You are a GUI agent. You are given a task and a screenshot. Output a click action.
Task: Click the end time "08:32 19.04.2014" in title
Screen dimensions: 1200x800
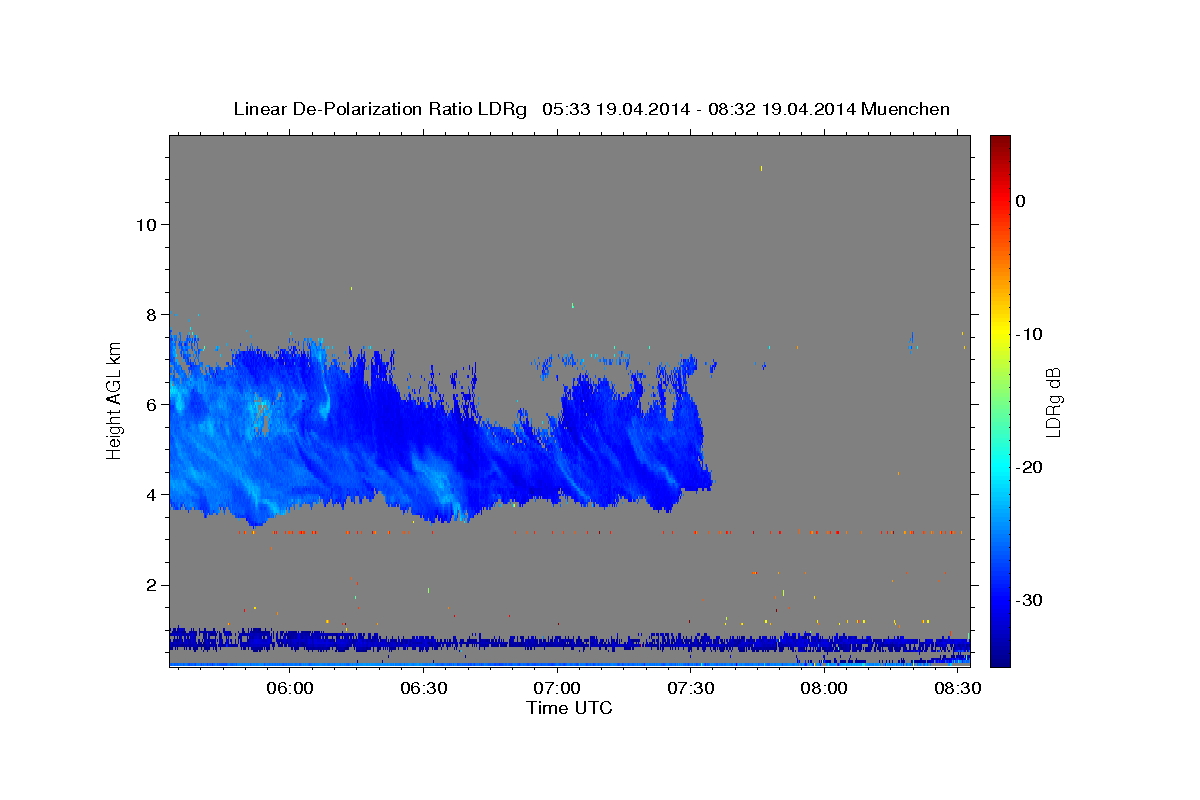pyautogui.click(x=781, y=109)
